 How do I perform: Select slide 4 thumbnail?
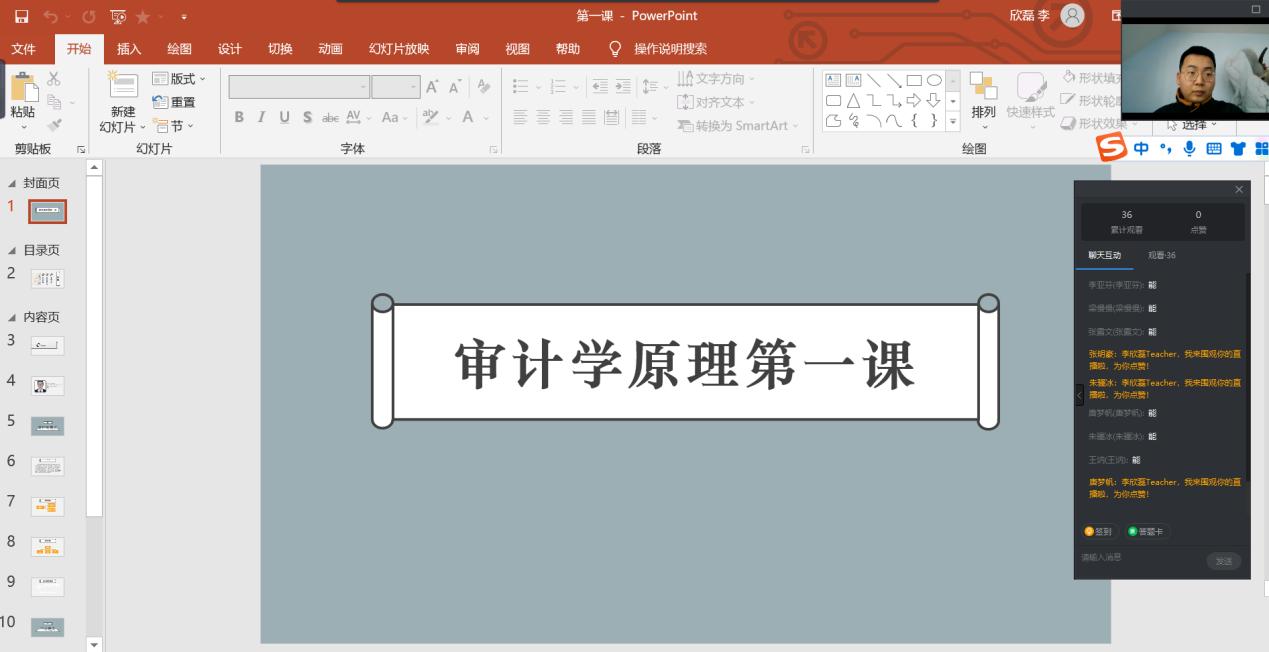pos(47,386)
